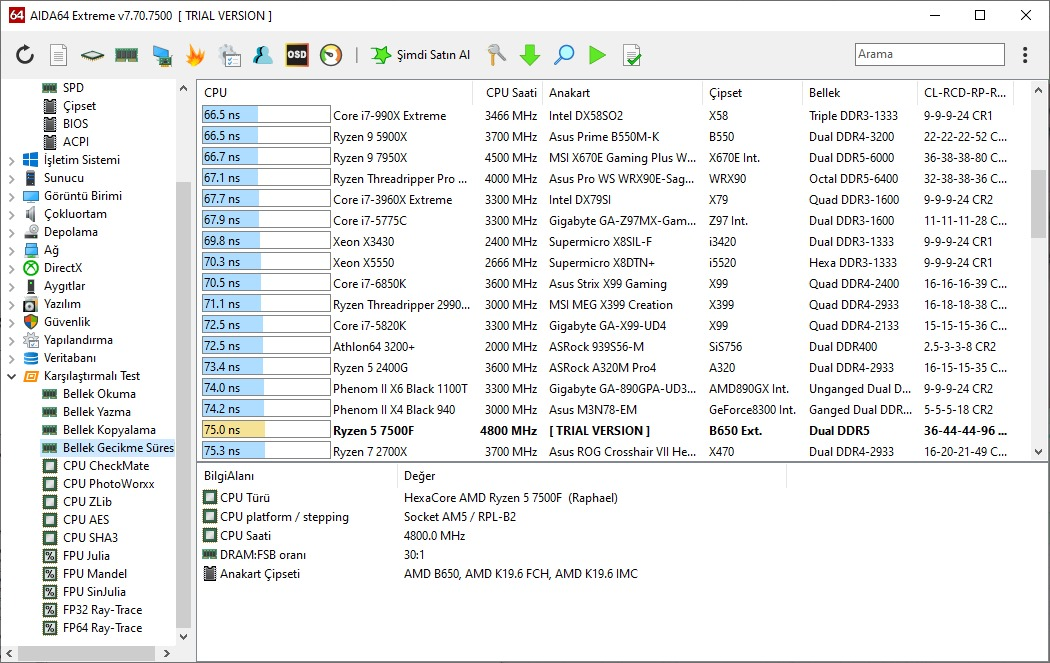Start benchmark with green play icon
The width and height of the screenshot is (1050, 663).
click(597, 55)
